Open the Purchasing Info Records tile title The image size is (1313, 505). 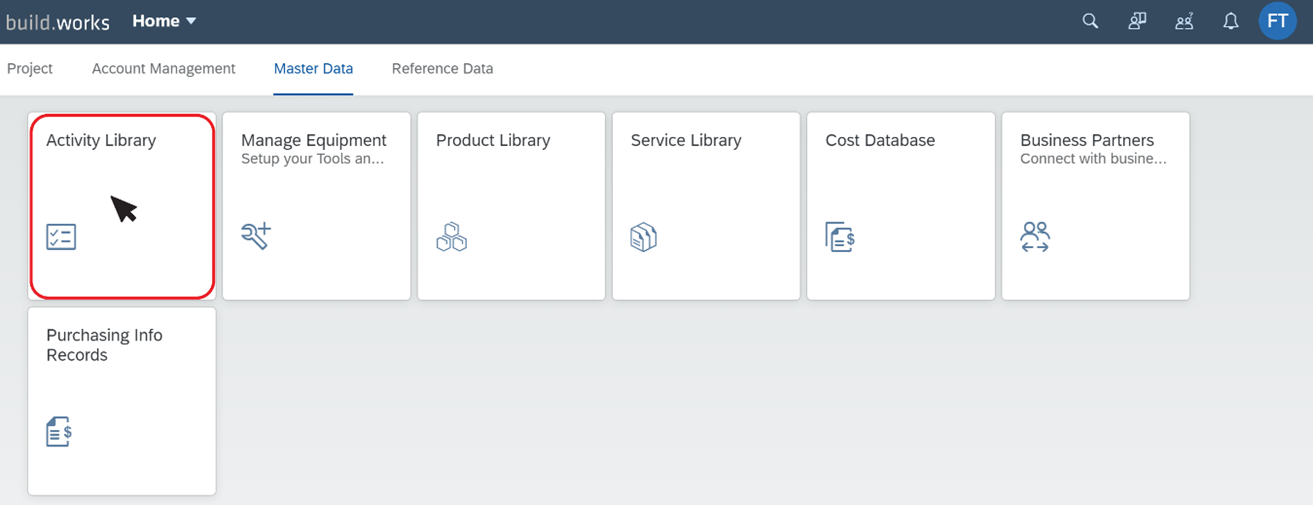[104, 345]
